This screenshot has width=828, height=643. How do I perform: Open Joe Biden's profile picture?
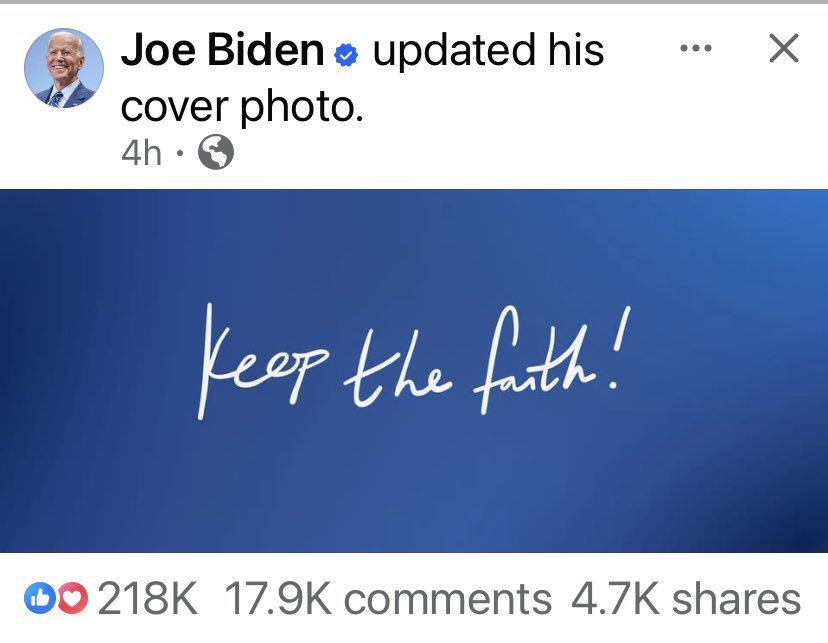[x=64, y=68]
